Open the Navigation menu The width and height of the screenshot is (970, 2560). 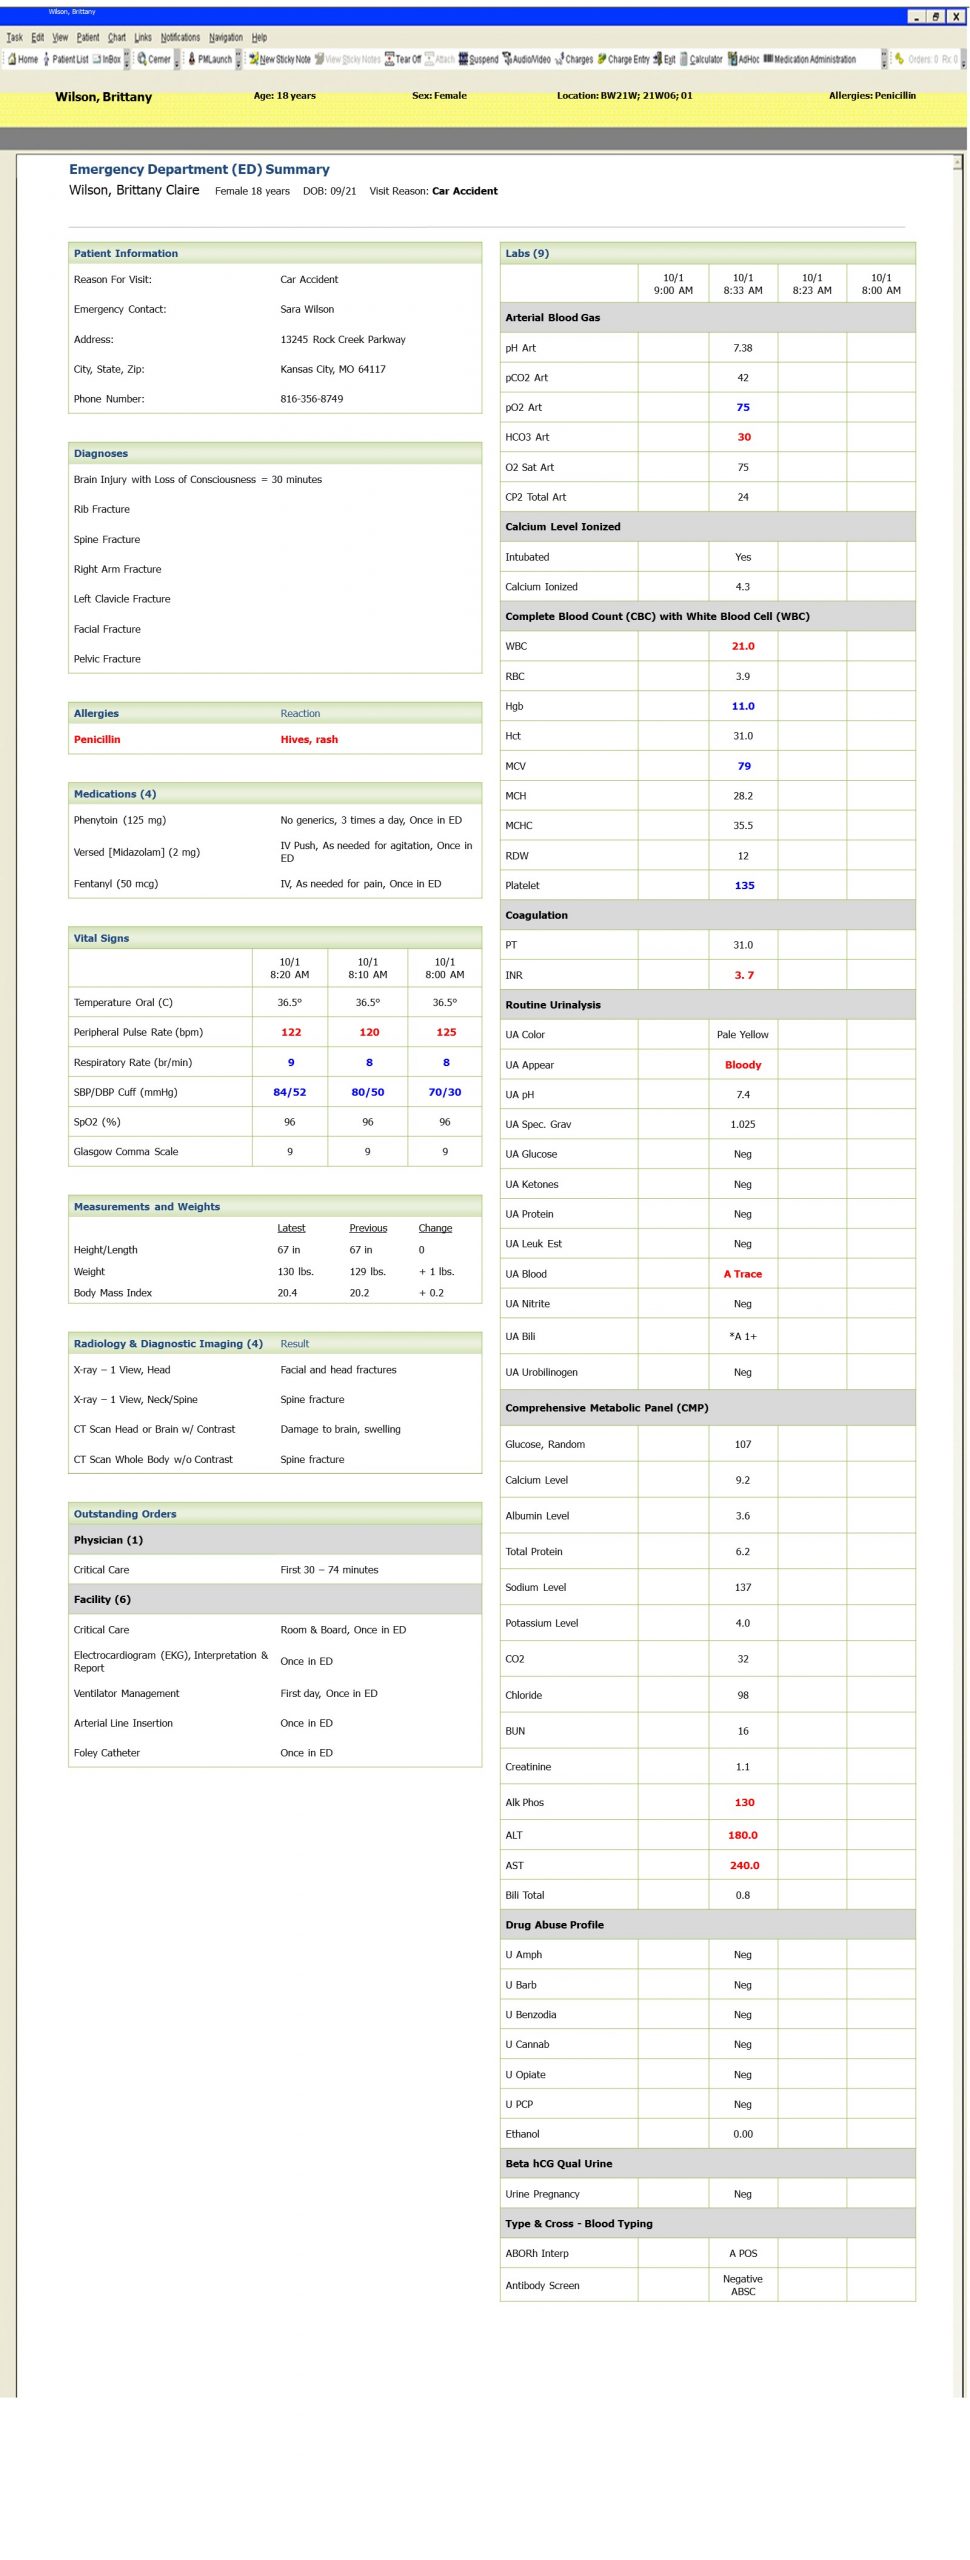tap(225, 37)
